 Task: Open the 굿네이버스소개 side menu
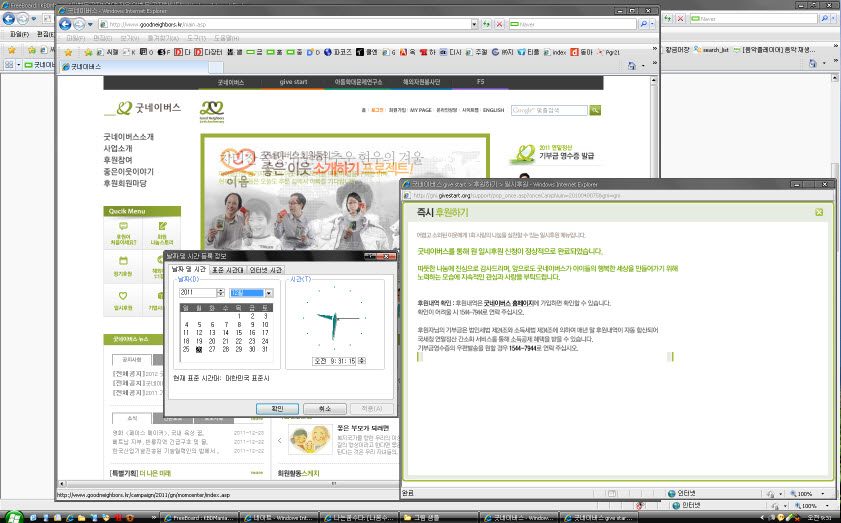[129, 137]
